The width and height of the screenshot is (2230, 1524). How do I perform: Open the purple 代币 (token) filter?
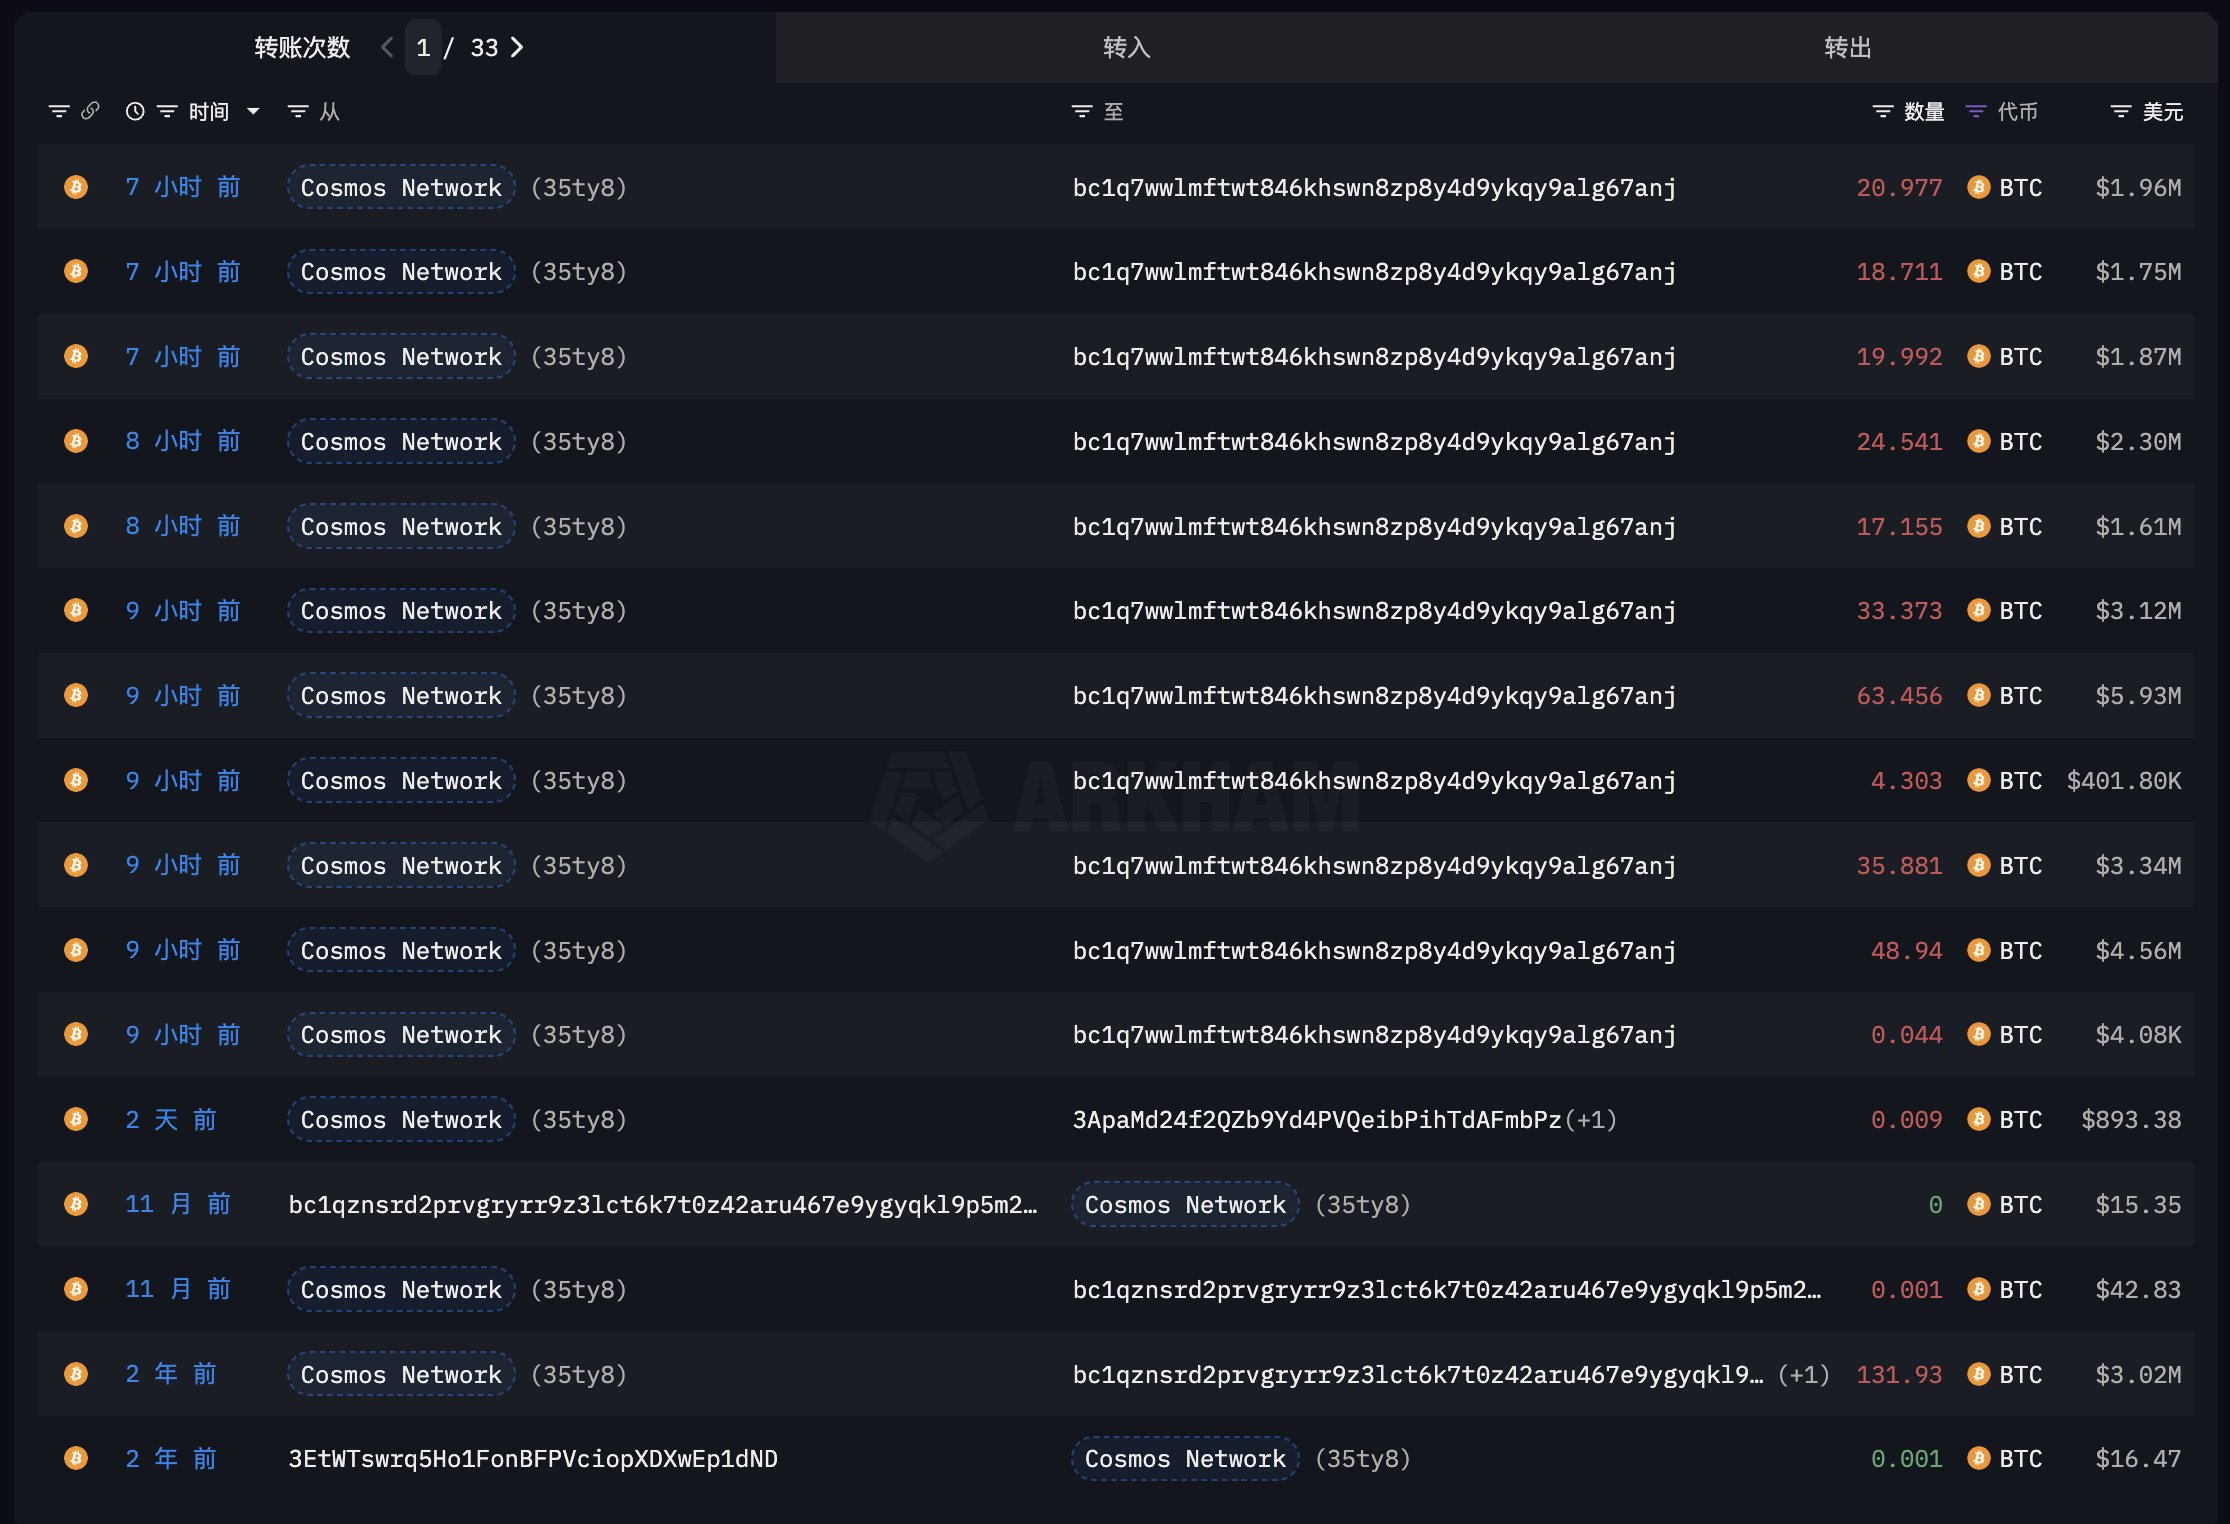[x=1975, y=111]
